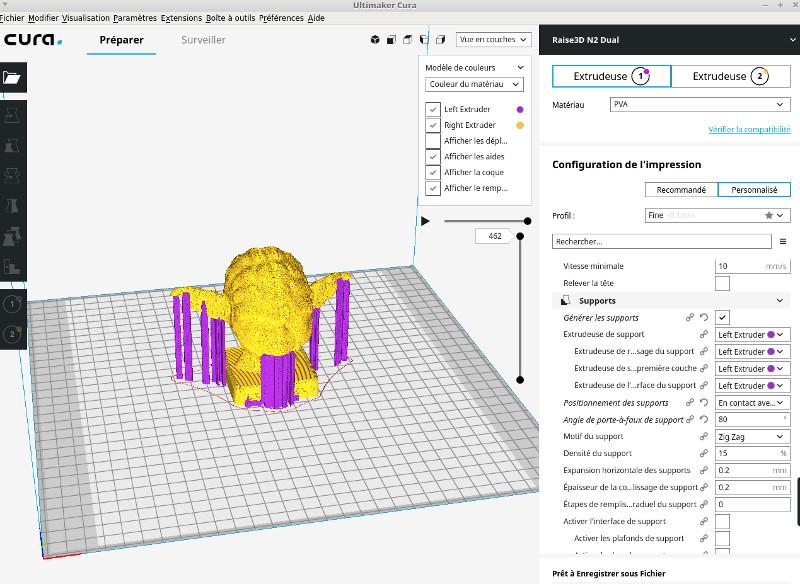Screen dimensions: 800x584
Task: Open settings visibility hamburger menu
Action: click(x=783, y=241)
